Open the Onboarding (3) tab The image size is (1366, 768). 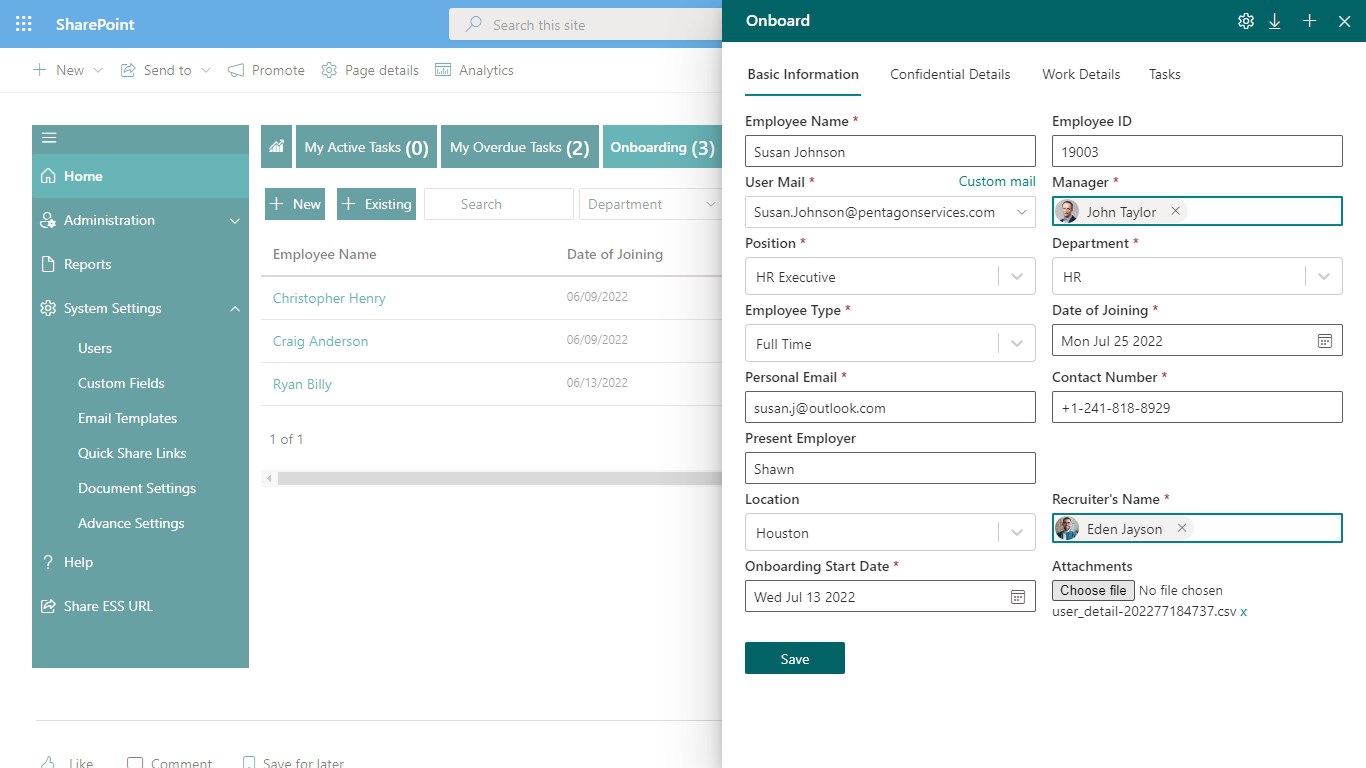[662, 147]
